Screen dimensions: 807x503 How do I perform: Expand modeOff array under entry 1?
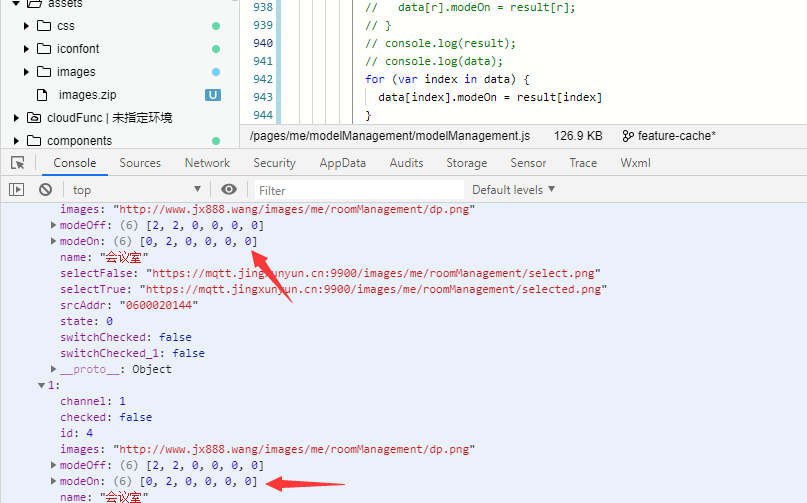tap(53, 465)
